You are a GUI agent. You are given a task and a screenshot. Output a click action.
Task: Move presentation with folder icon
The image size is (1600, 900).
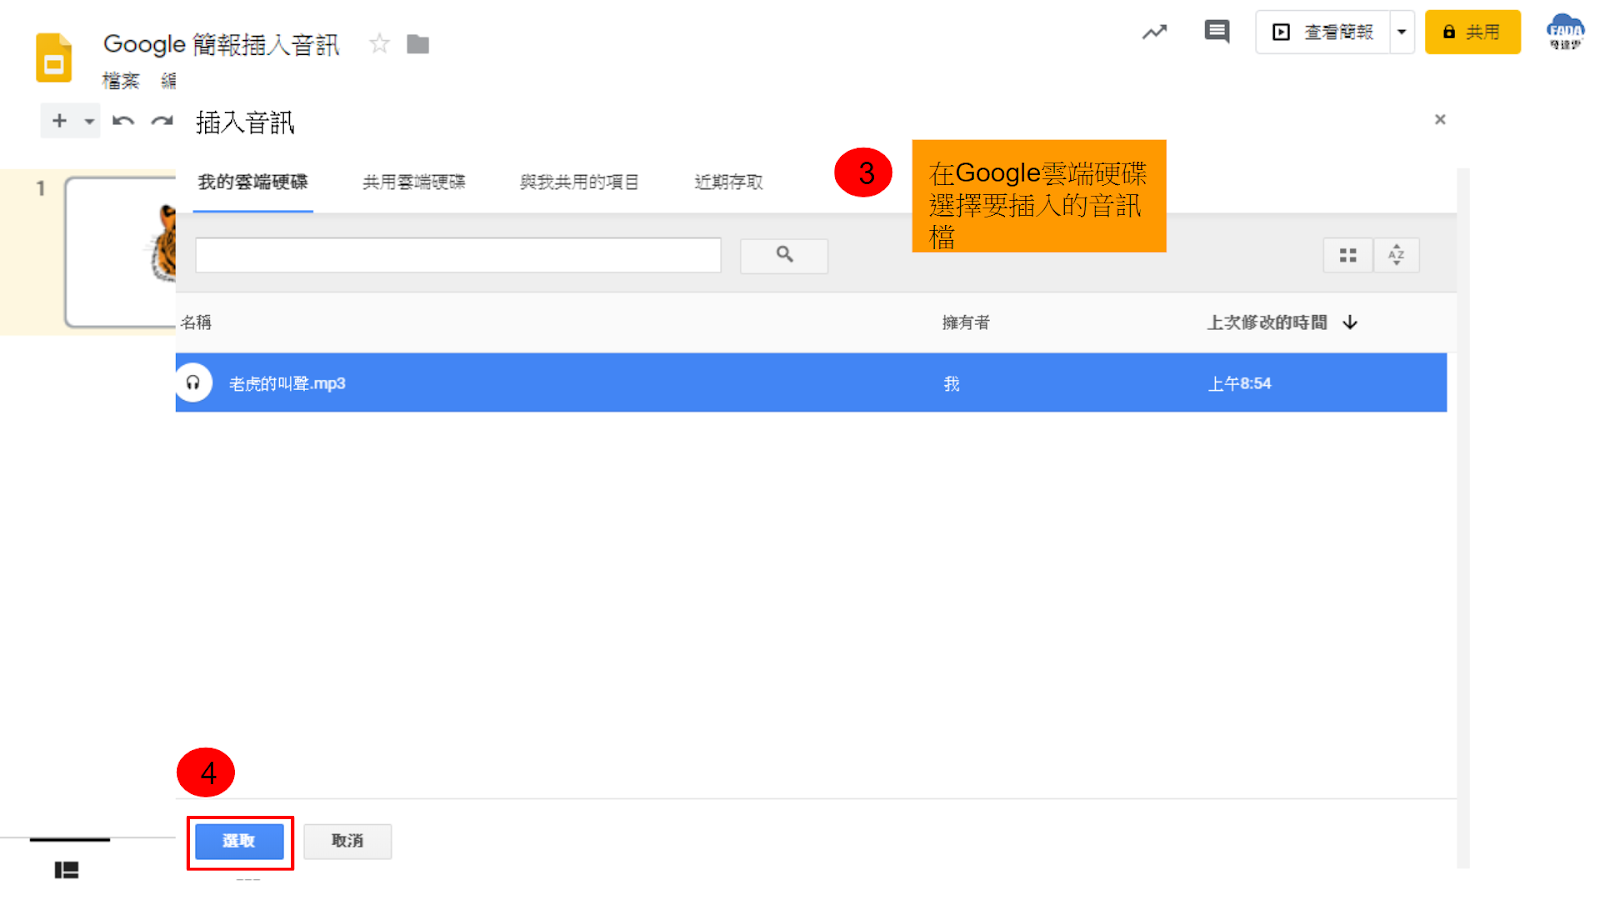418,44
